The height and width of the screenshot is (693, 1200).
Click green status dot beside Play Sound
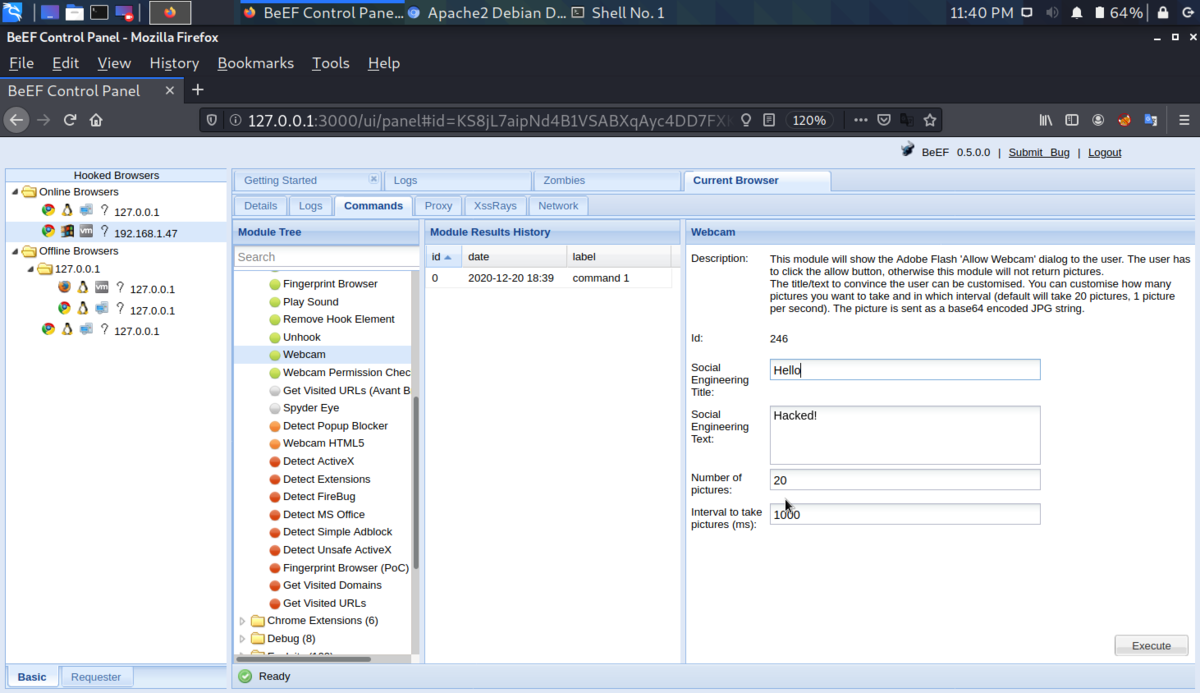pos(275,302)
